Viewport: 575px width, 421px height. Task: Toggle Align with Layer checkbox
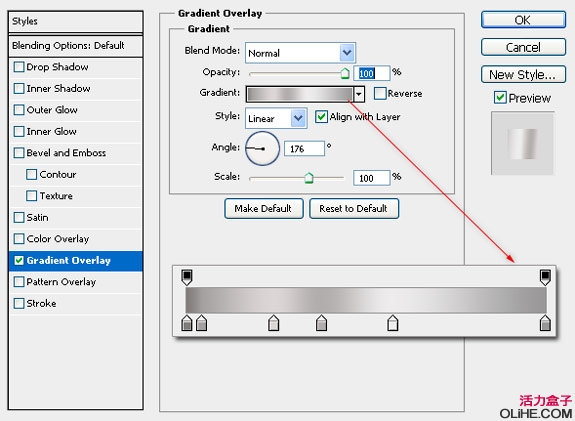(x=321, y=117)
